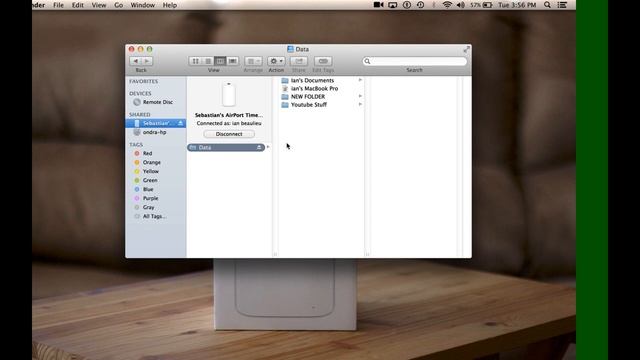
Task: Click the clock showing Tue 3:56 PM
Action: (517, 5)
